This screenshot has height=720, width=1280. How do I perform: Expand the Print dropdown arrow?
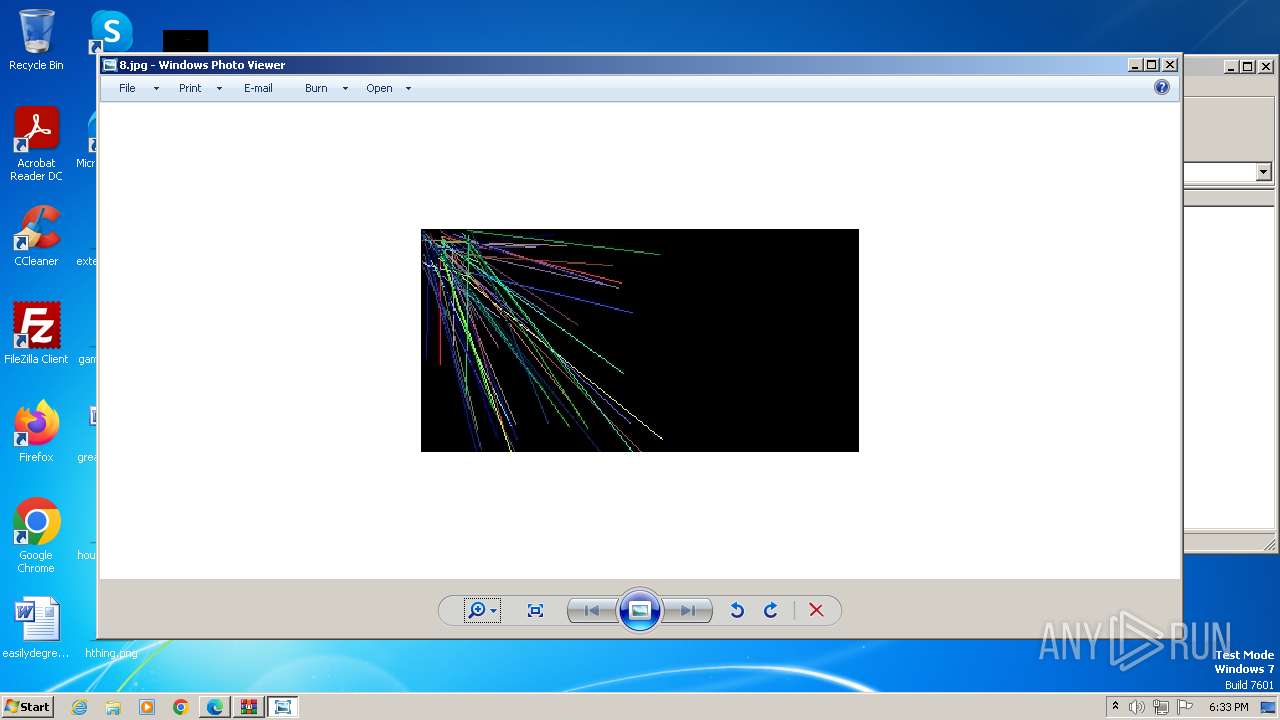point(219,88)
